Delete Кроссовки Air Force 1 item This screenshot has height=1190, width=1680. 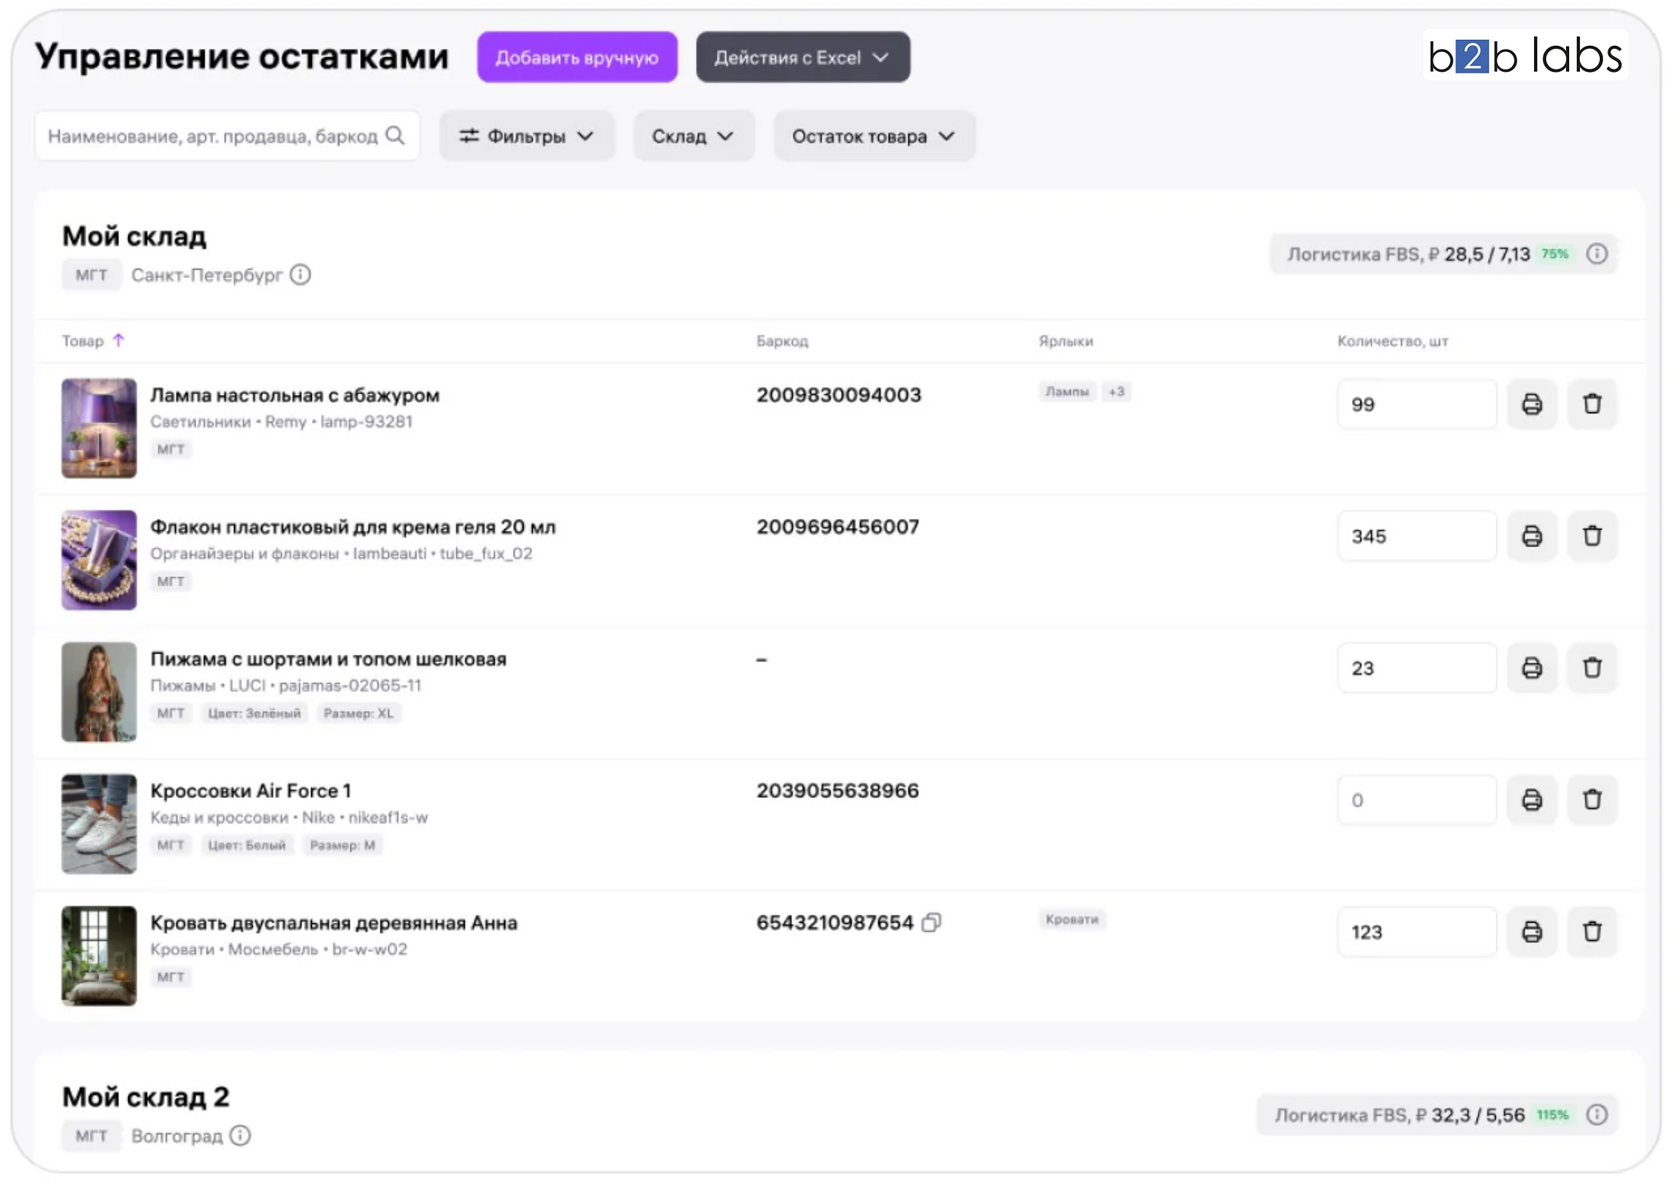tap(1592, 800)
